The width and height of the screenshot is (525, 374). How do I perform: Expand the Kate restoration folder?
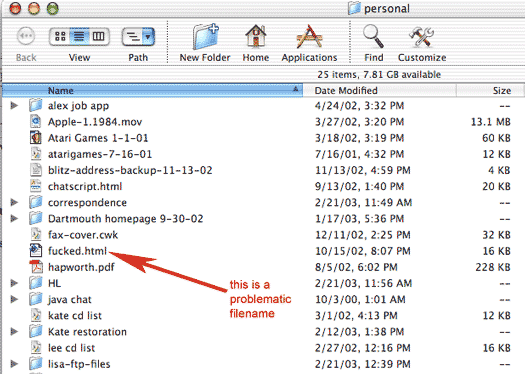[x=14, y=331]
